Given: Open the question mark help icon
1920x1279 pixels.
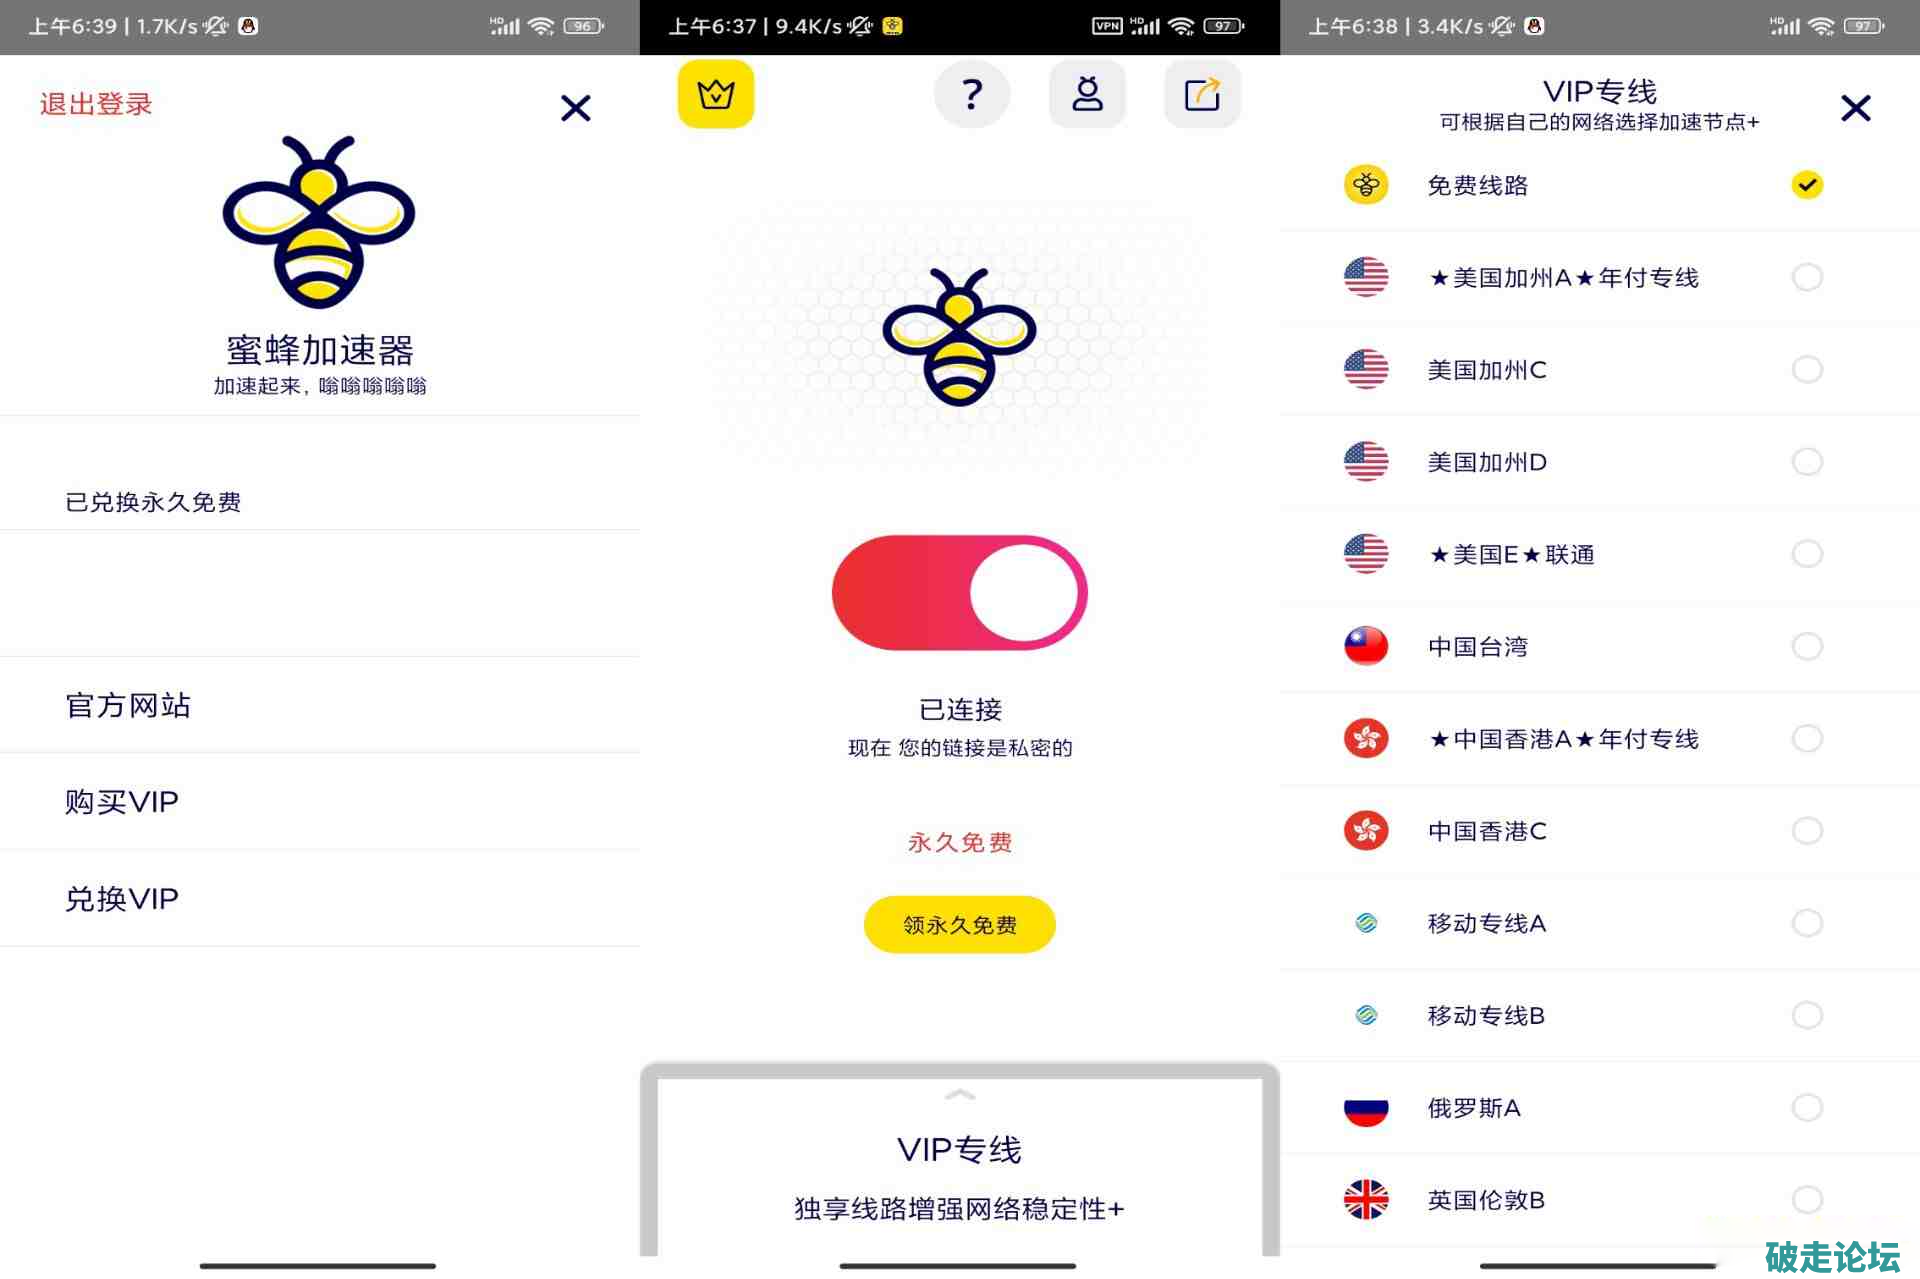Looking at the screenshot, I should click(972, 94).
